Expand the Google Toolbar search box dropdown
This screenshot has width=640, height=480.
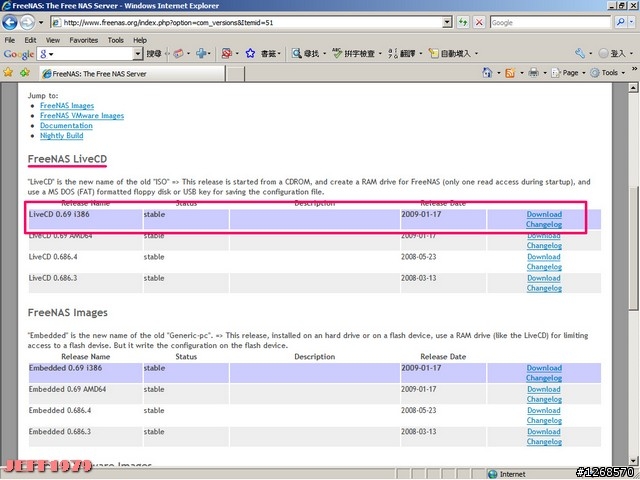tap(138, 53)
